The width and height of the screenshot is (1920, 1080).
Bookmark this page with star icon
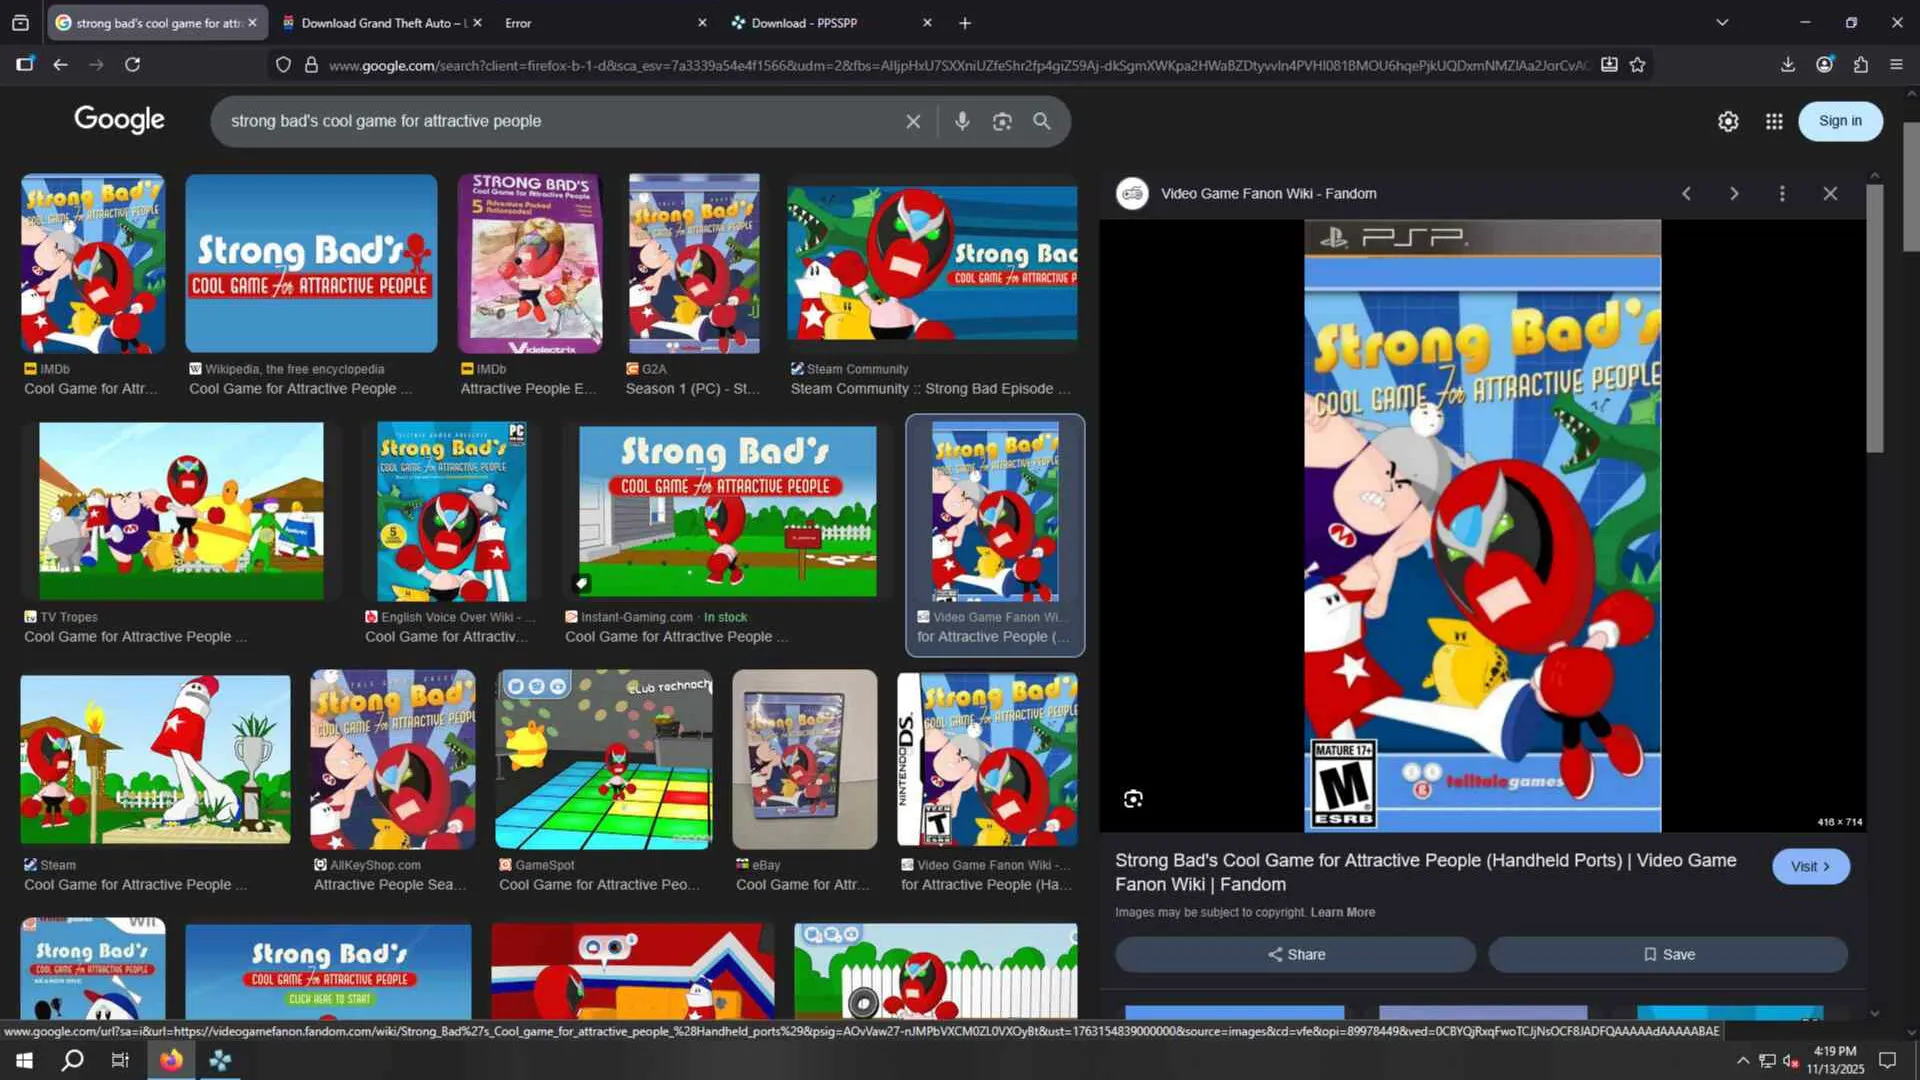[1637, 65]
